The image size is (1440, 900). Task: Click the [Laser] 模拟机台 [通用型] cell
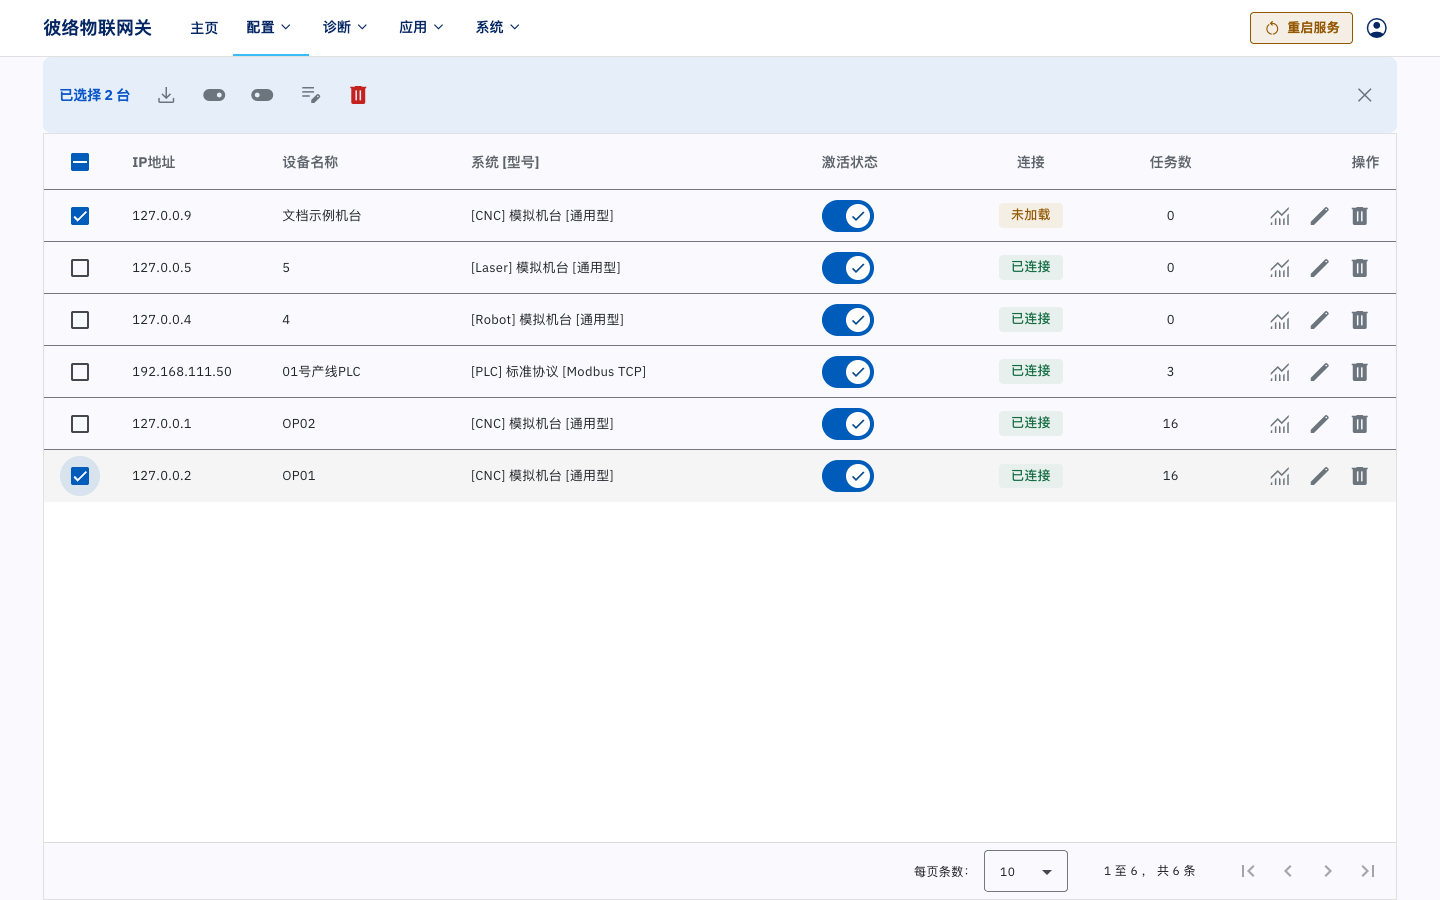click(x=545, y=268)
